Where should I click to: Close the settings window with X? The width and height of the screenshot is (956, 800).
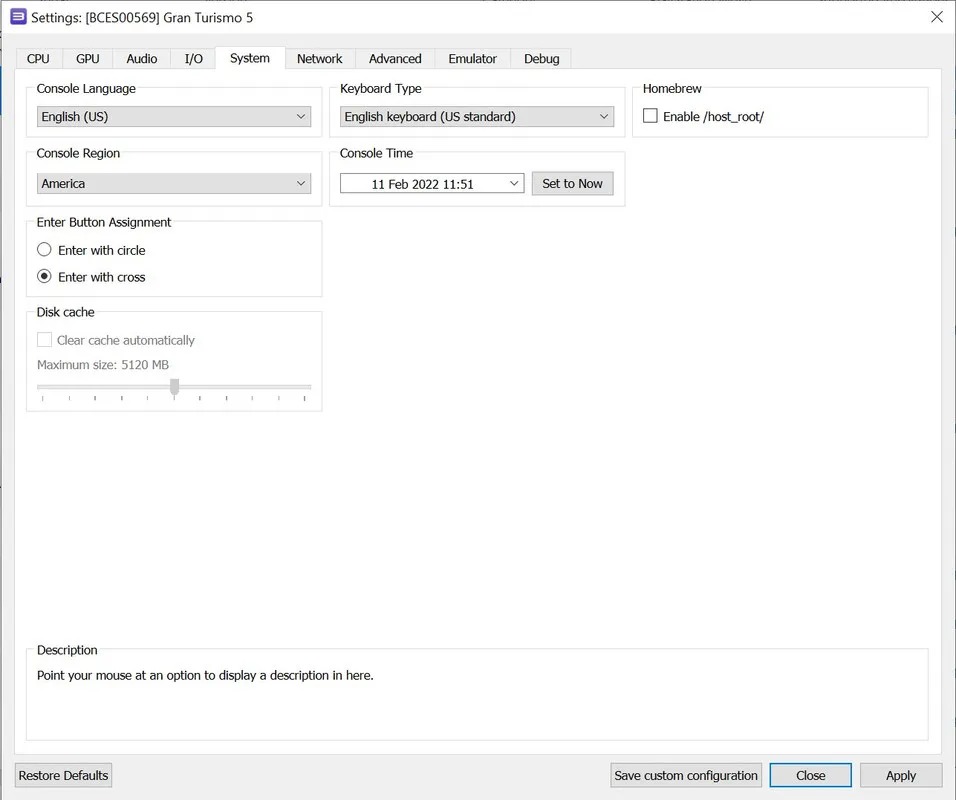click(x=937, y=17)
